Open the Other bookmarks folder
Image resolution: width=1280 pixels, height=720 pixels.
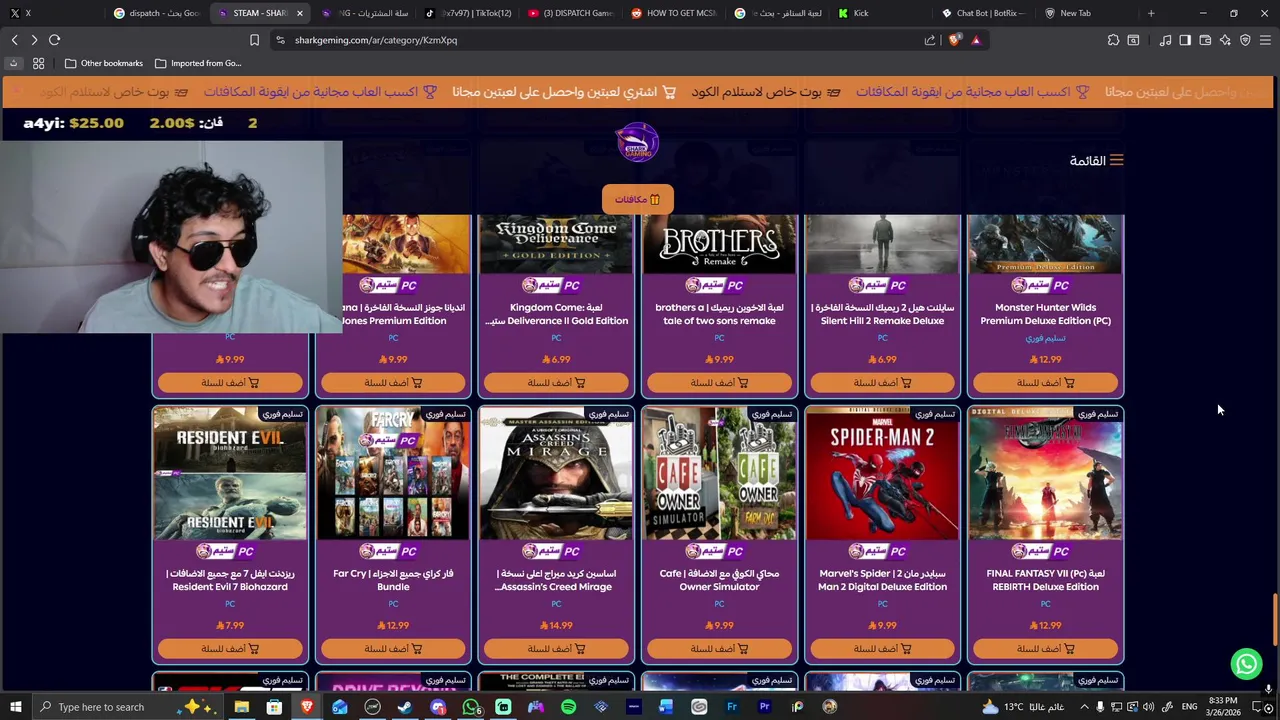[x=104, y=63]
